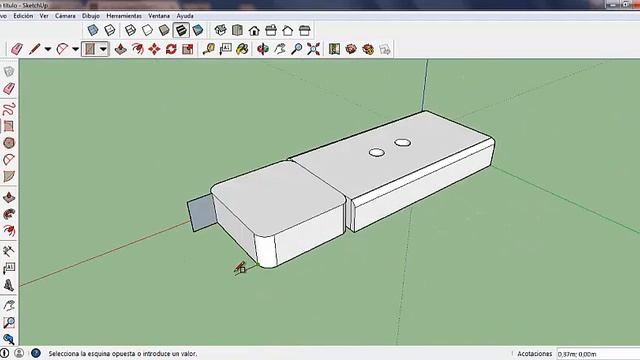Image resolution: width=640 pixels, height=360 pixels.
Task: Select Freehand tool in left sidebar
Action: coord(9,109)
